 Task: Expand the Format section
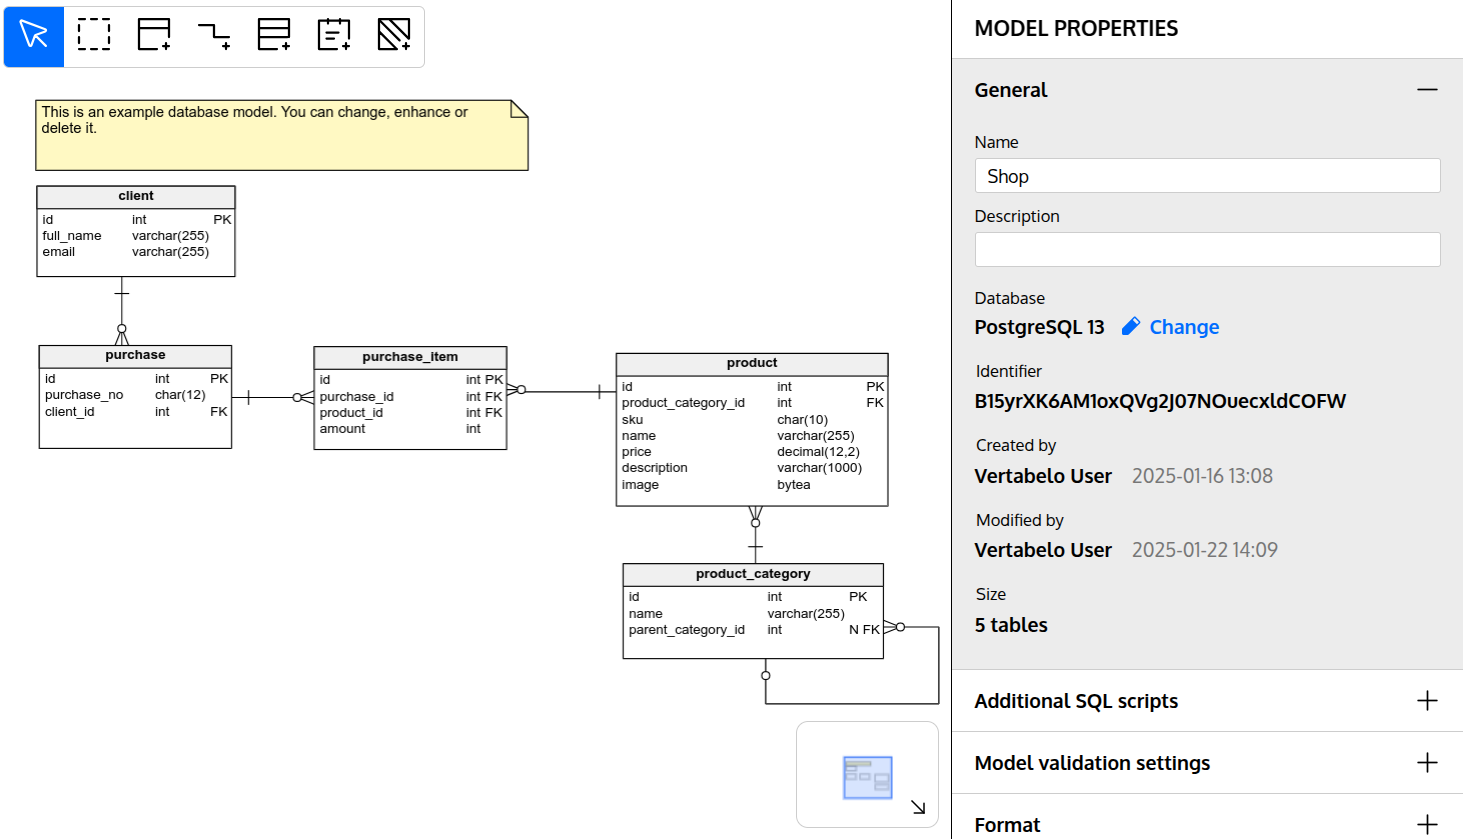point(1427,825)
